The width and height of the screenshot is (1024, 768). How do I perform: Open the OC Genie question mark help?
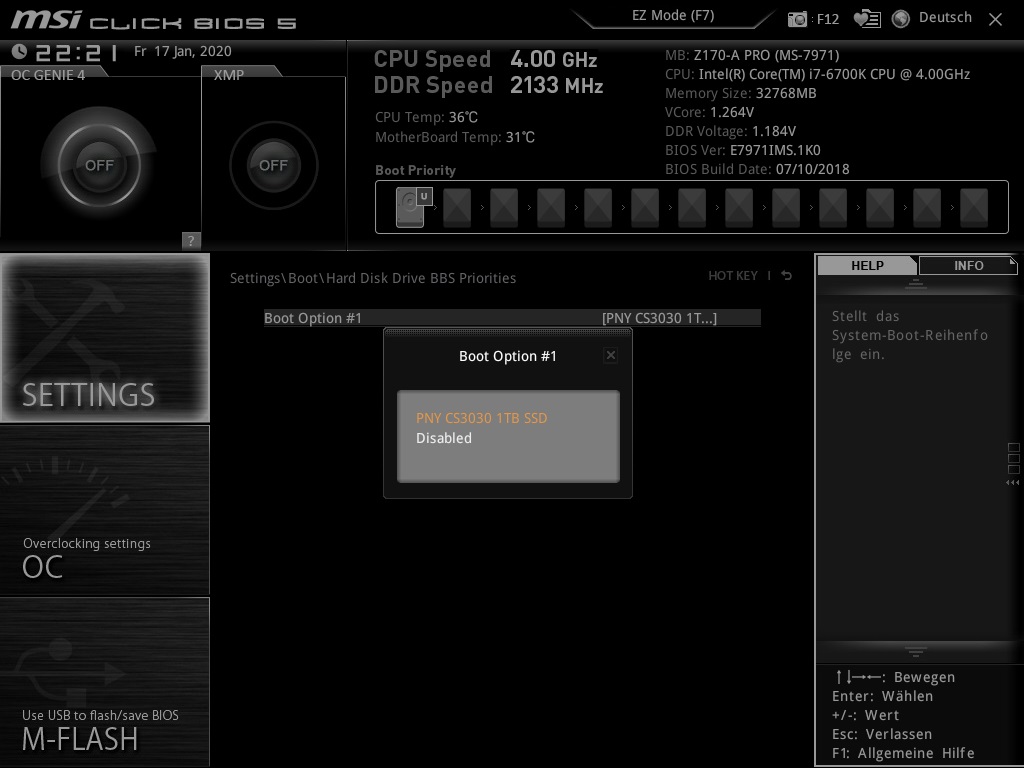pos(191,240)
